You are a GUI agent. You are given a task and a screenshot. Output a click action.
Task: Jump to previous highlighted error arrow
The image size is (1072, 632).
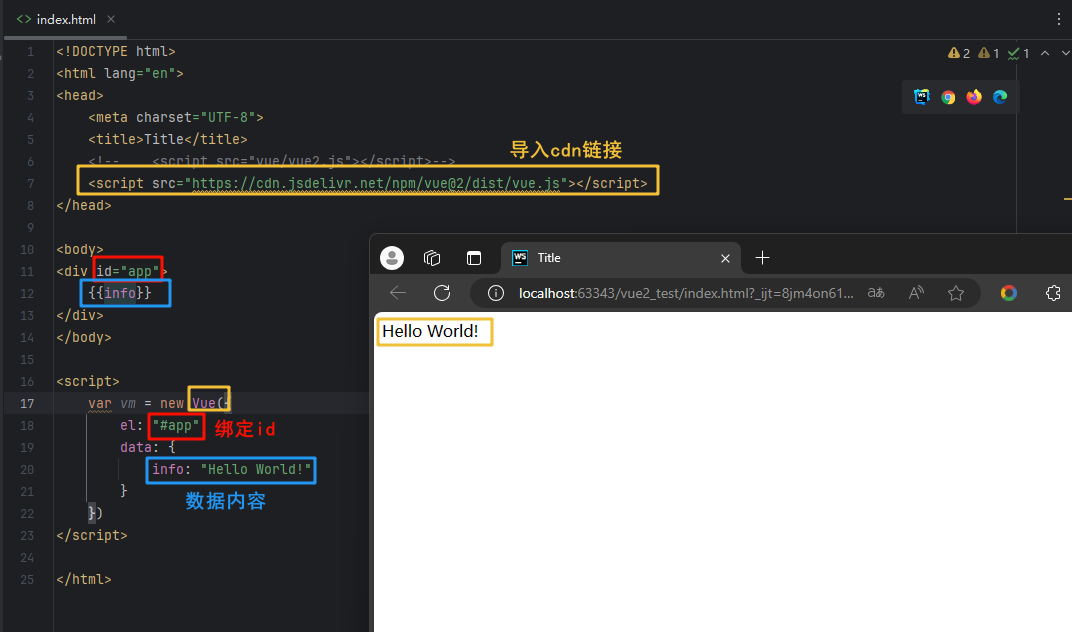tap(1045, 53)
